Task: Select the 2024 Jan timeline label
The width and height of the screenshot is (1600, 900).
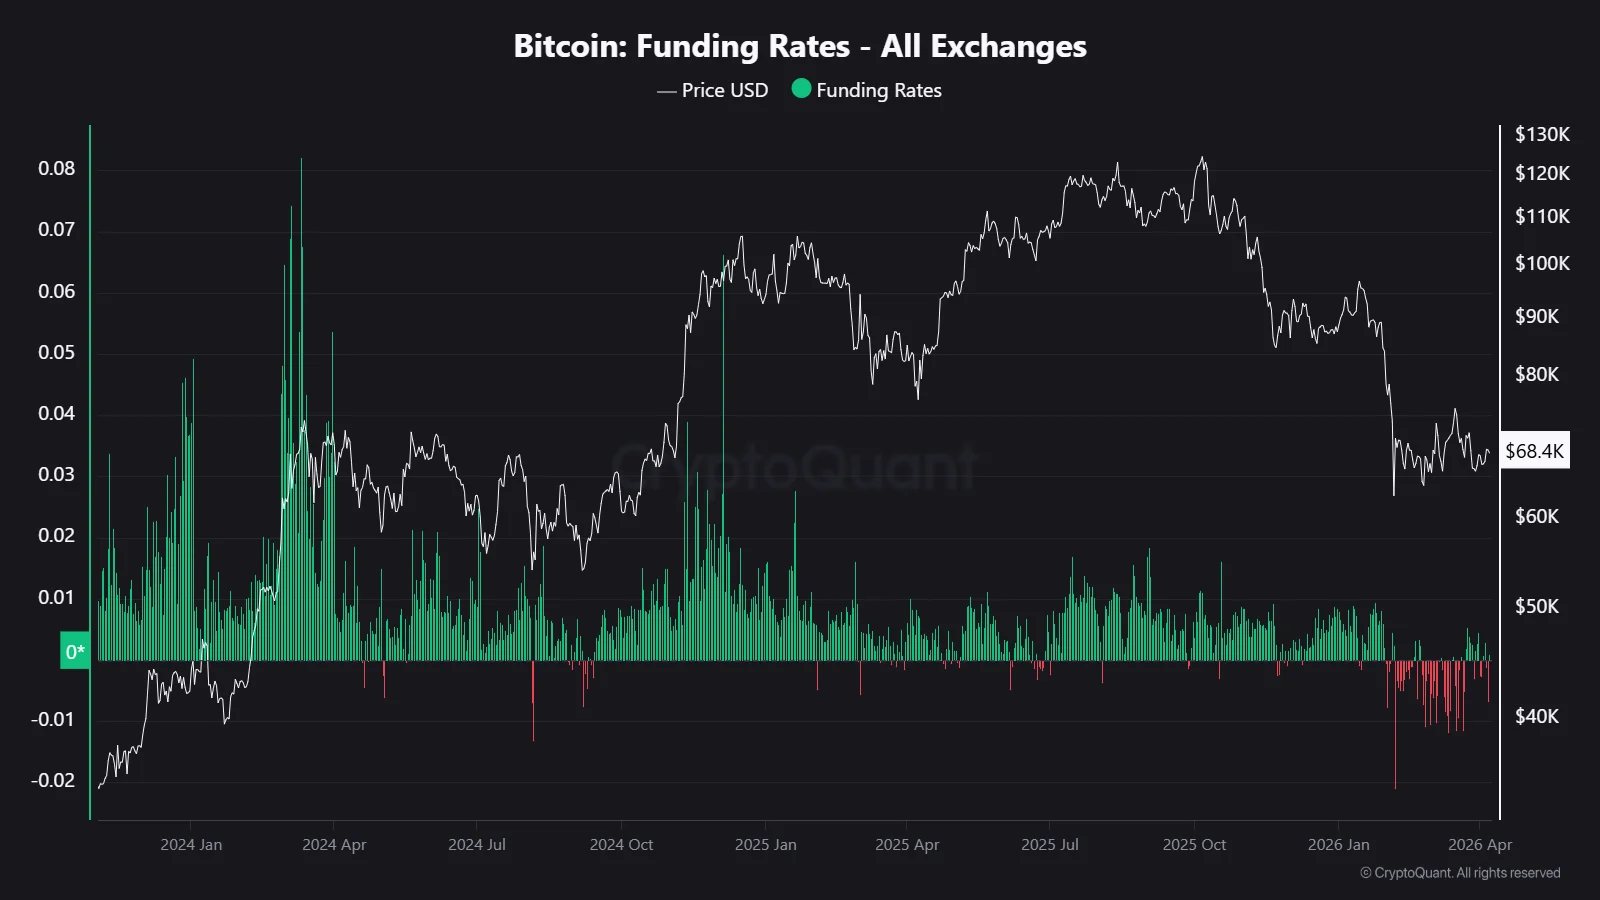Action: (x=191, y=845)
